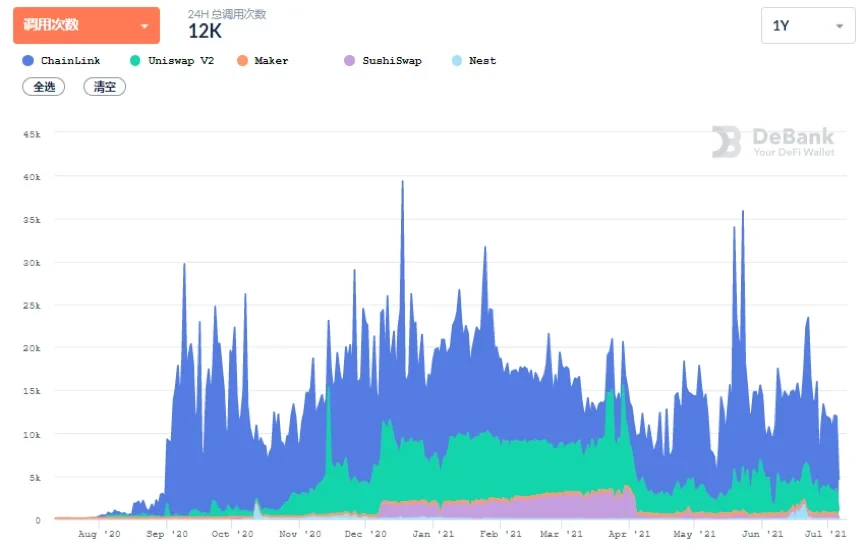The height and width of the screenshot is (550, 864).
Task: Toggle SushiSwap series in legend
Action: [392, 61]
